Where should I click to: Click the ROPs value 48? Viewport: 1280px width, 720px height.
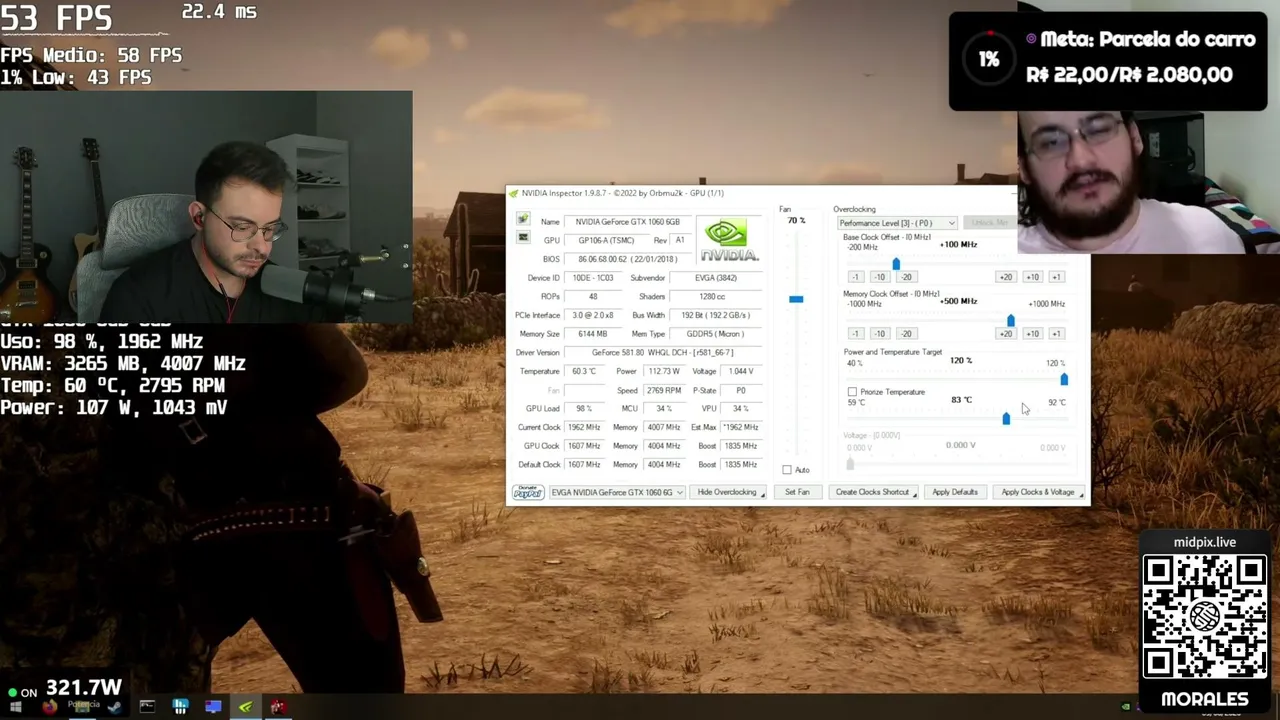tap(593, 296)
